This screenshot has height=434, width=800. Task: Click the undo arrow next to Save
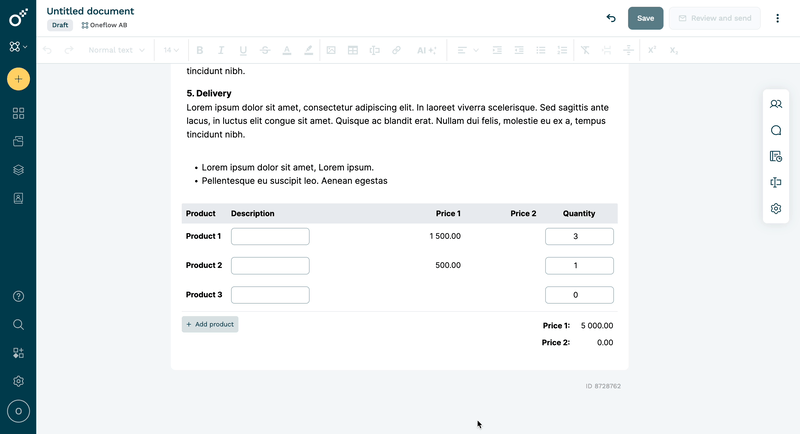(611, 18)
